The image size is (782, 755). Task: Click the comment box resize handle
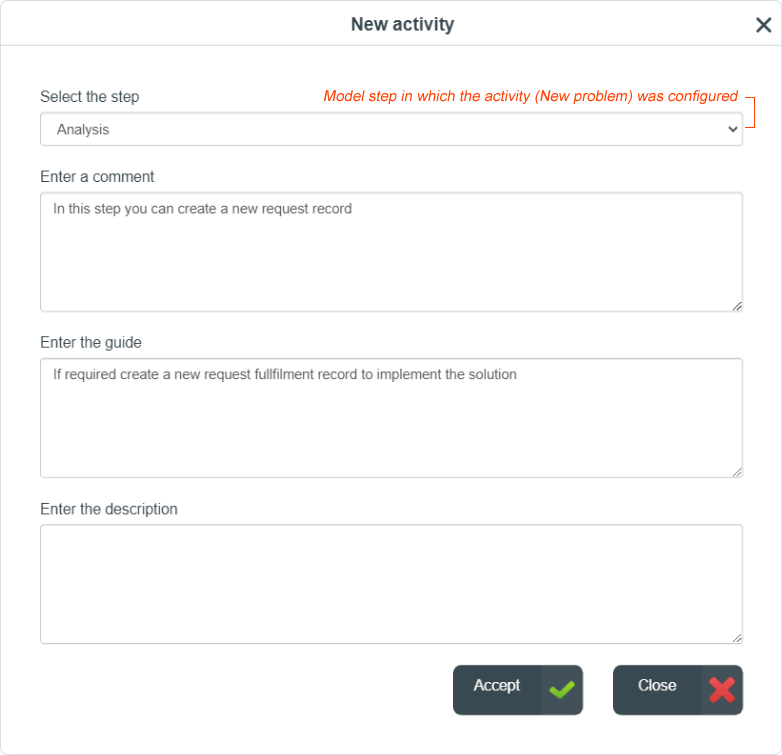(x=737, y=306)
